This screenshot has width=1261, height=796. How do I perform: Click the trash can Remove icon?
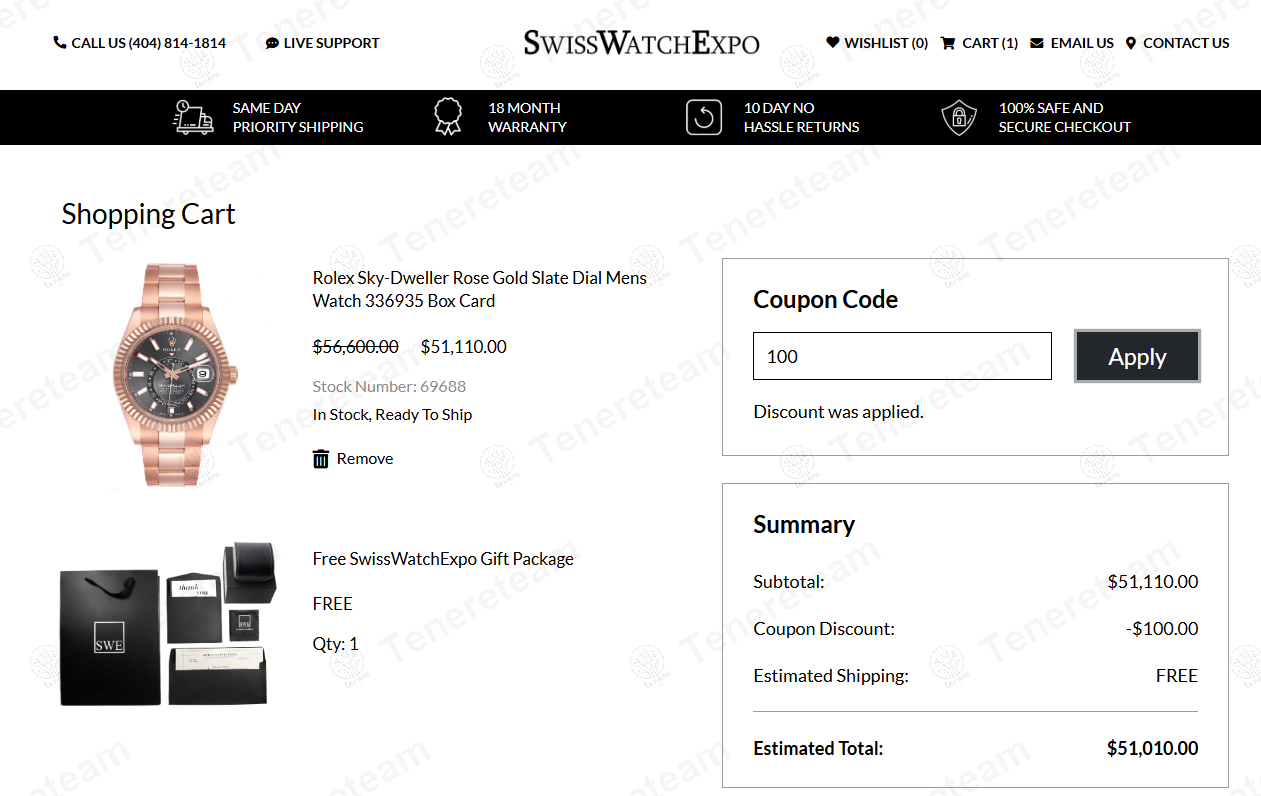point(321,459)
